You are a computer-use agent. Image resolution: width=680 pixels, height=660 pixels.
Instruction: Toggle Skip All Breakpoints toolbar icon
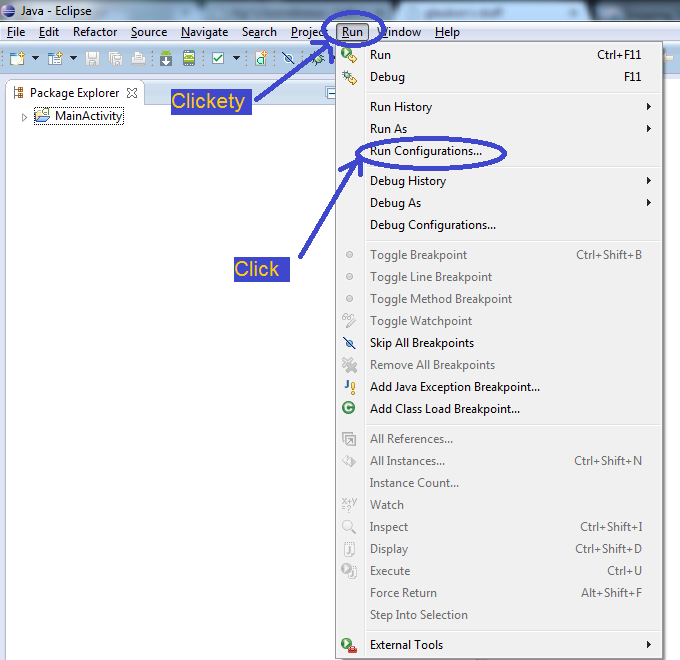[x=288, y=58]
